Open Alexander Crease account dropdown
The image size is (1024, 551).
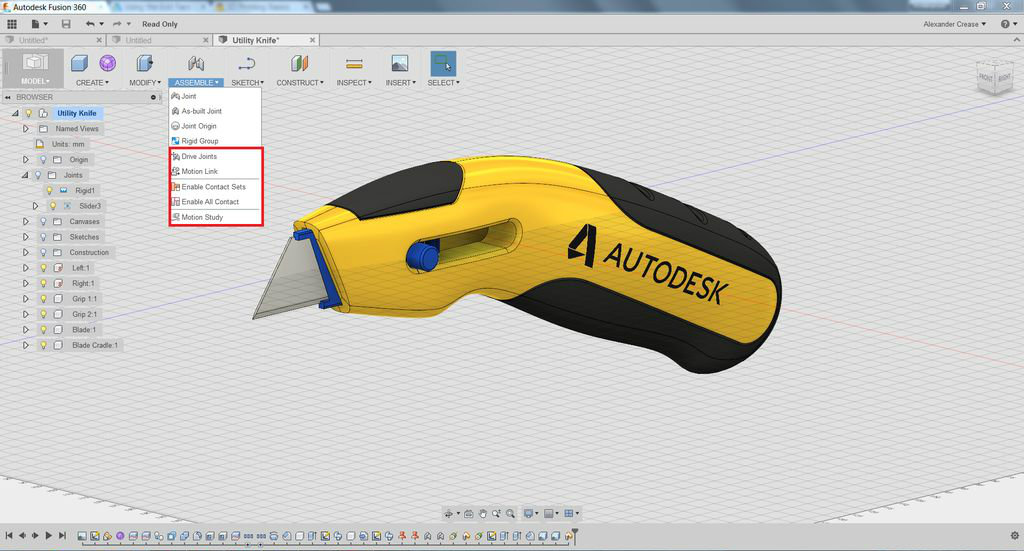click(954, 24)
